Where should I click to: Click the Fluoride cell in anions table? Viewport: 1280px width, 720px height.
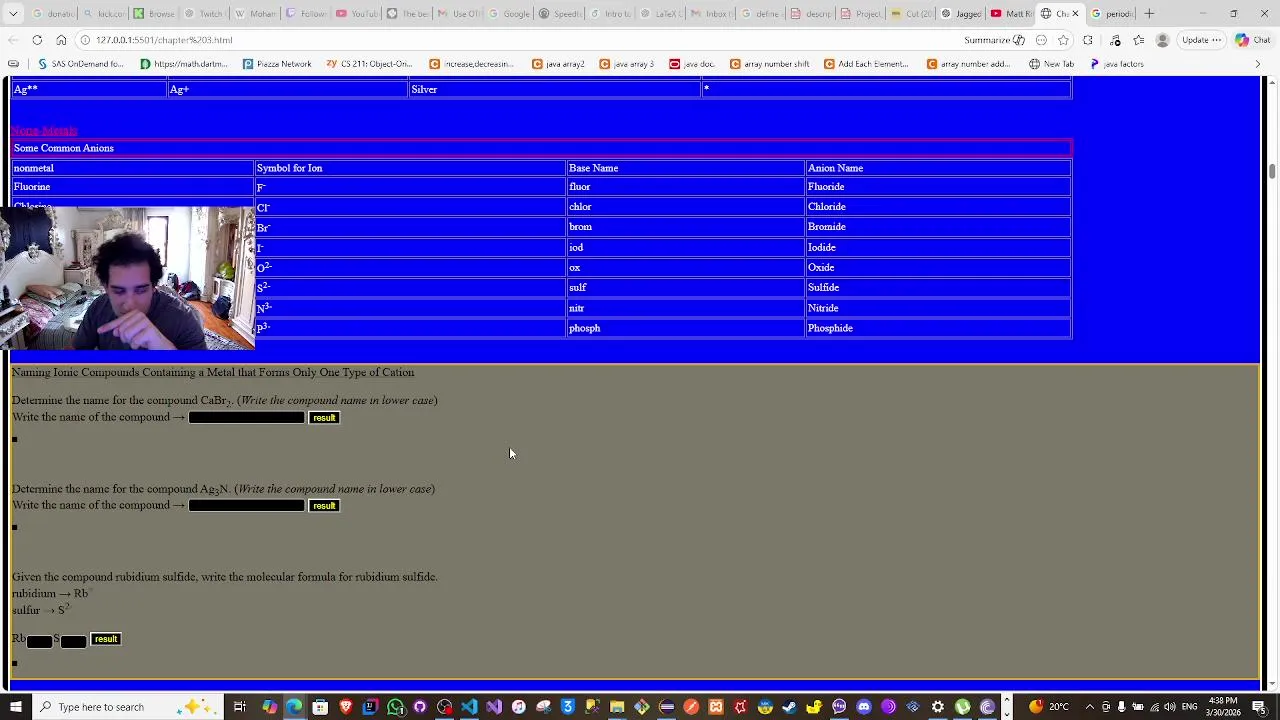[x=938, y=187]
